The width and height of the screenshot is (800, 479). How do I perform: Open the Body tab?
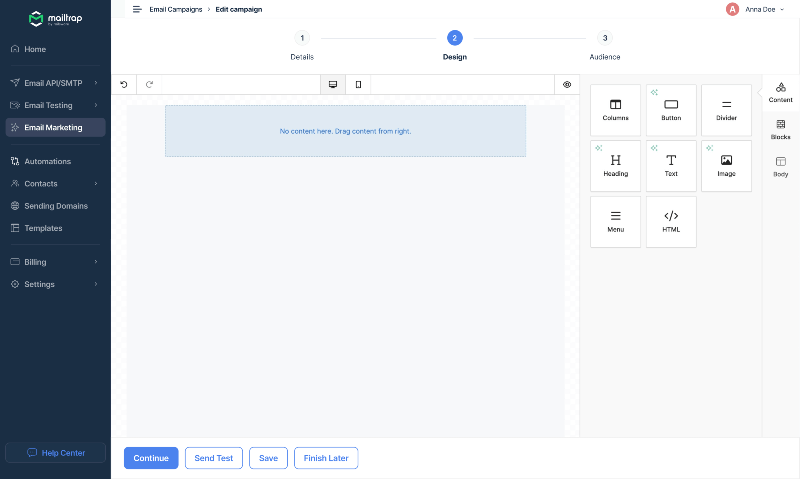tap(780, 166)
